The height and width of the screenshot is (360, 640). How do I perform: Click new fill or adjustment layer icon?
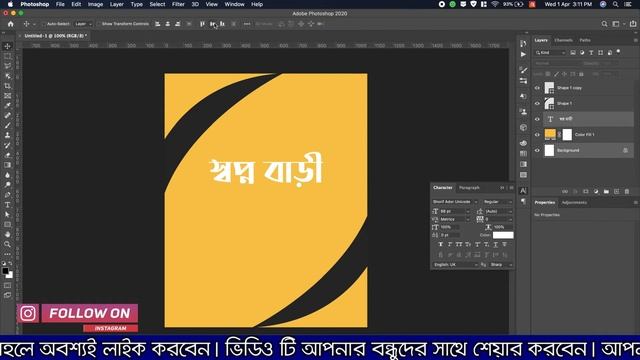tap(596, 191)
